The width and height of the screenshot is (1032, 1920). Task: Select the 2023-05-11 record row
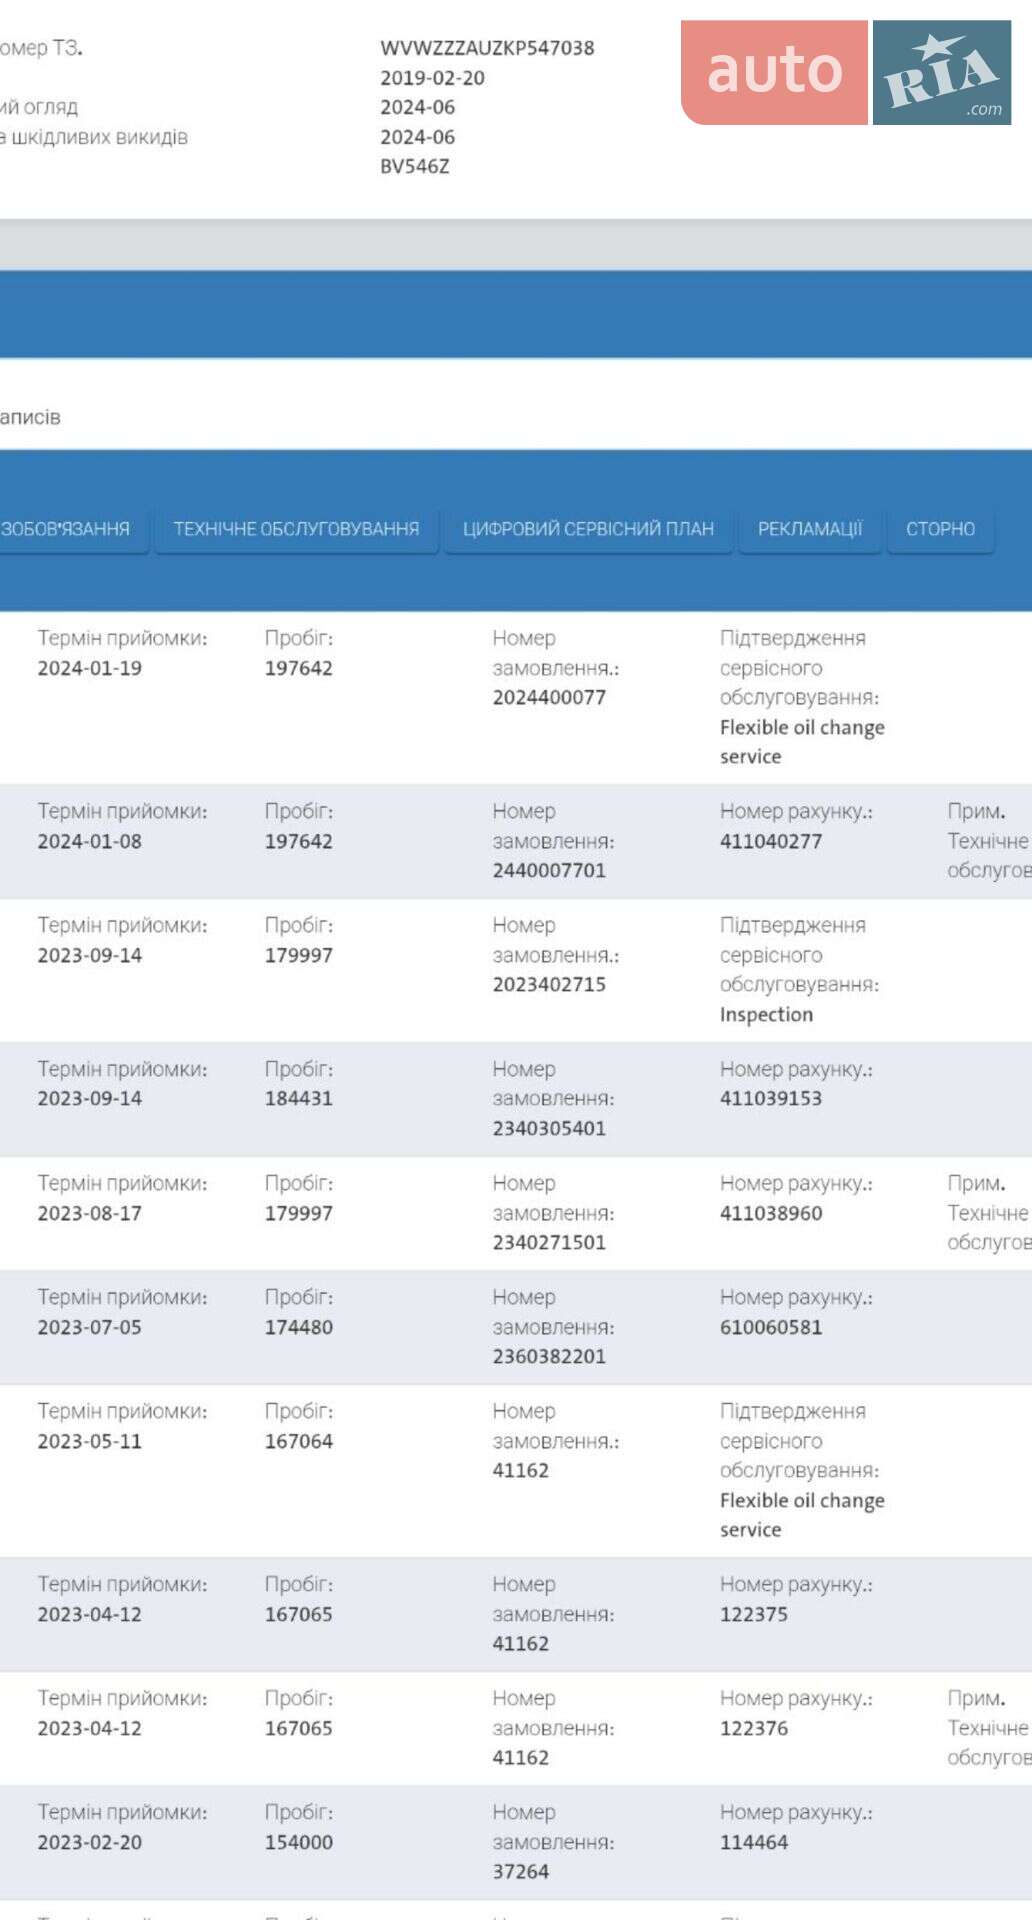click(x=516, y=1470)
